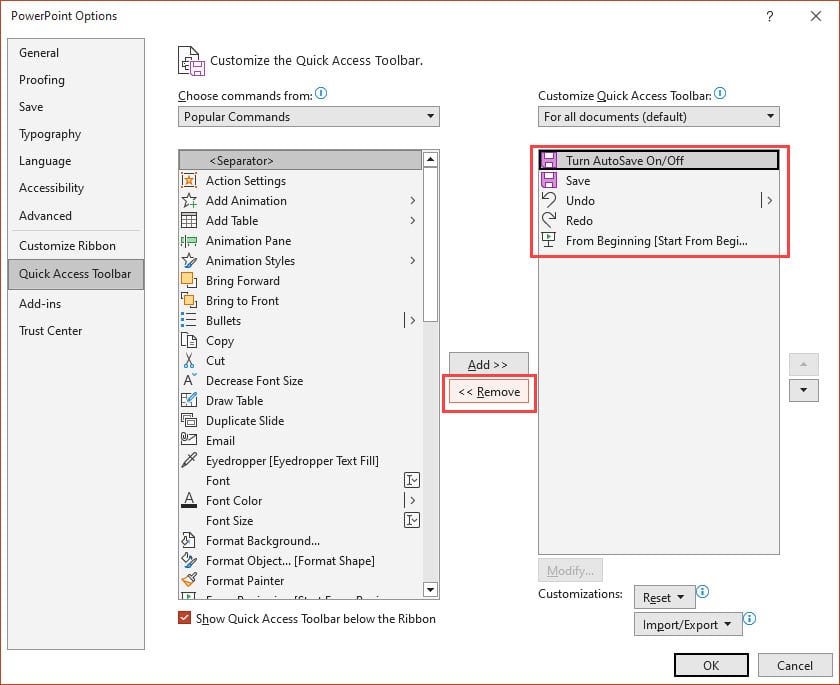Expand the Reset options
Image resolution: width=840 pixels, height=685 pixels.
(664, 598)
